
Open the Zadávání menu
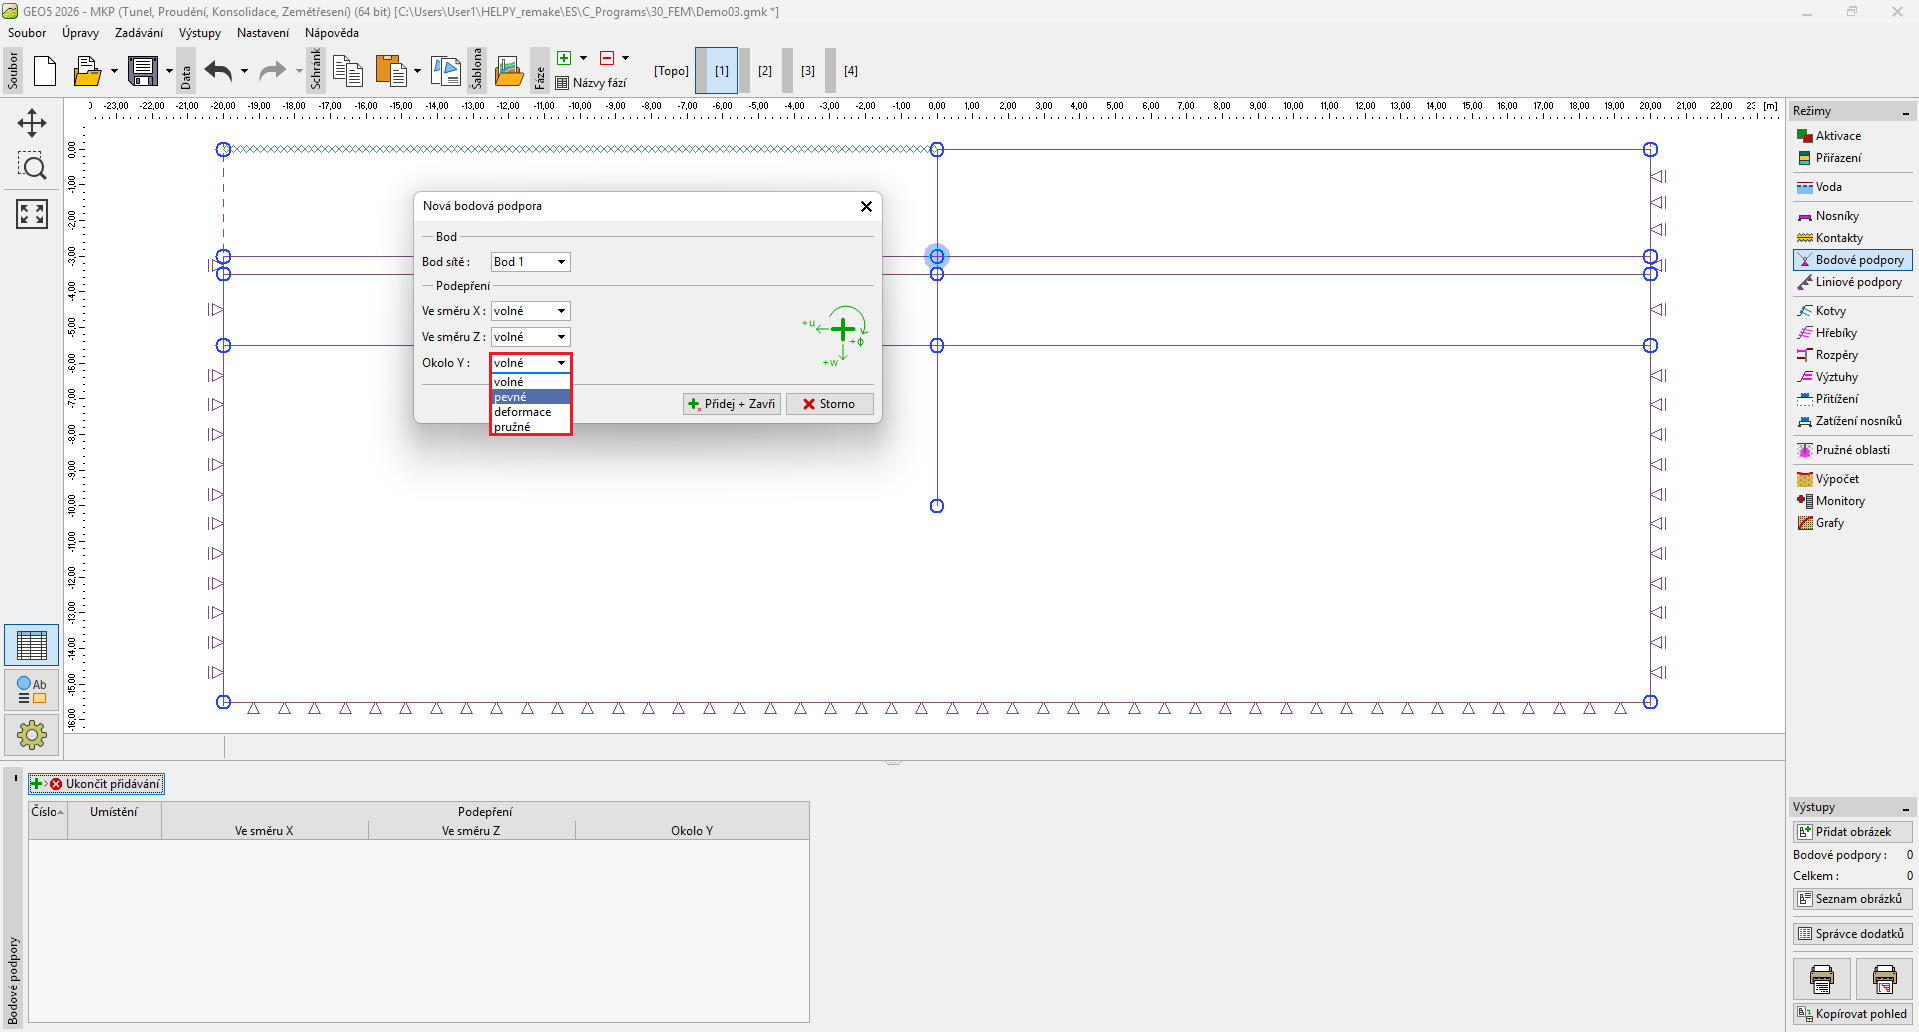(138, 33)
